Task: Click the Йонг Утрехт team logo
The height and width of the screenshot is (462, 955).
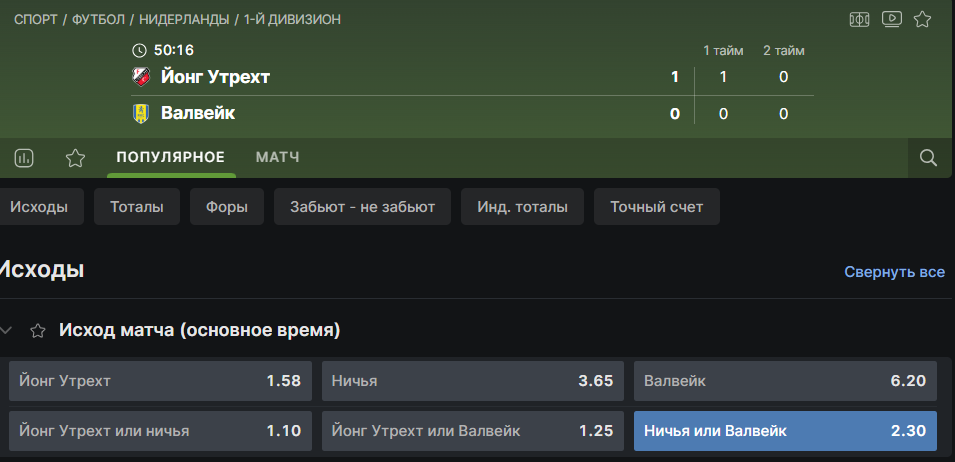Action: pos(141,77)
